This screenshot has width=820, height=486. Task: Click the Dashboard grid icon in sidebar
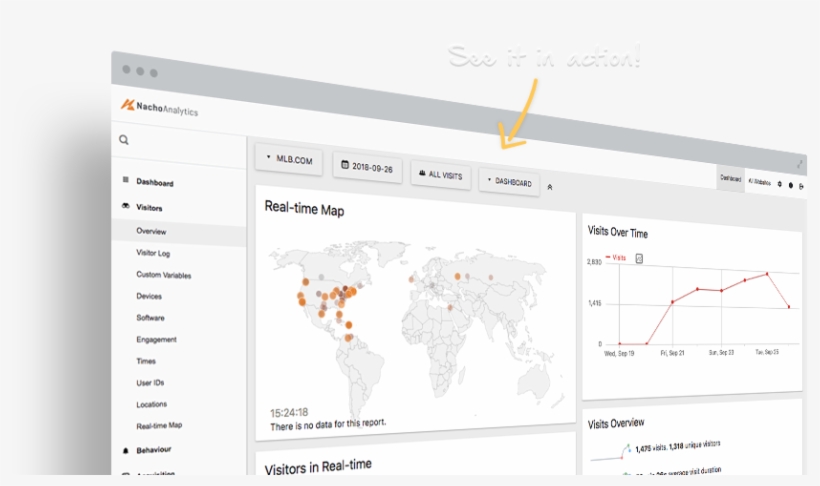[x=126, y=179]
